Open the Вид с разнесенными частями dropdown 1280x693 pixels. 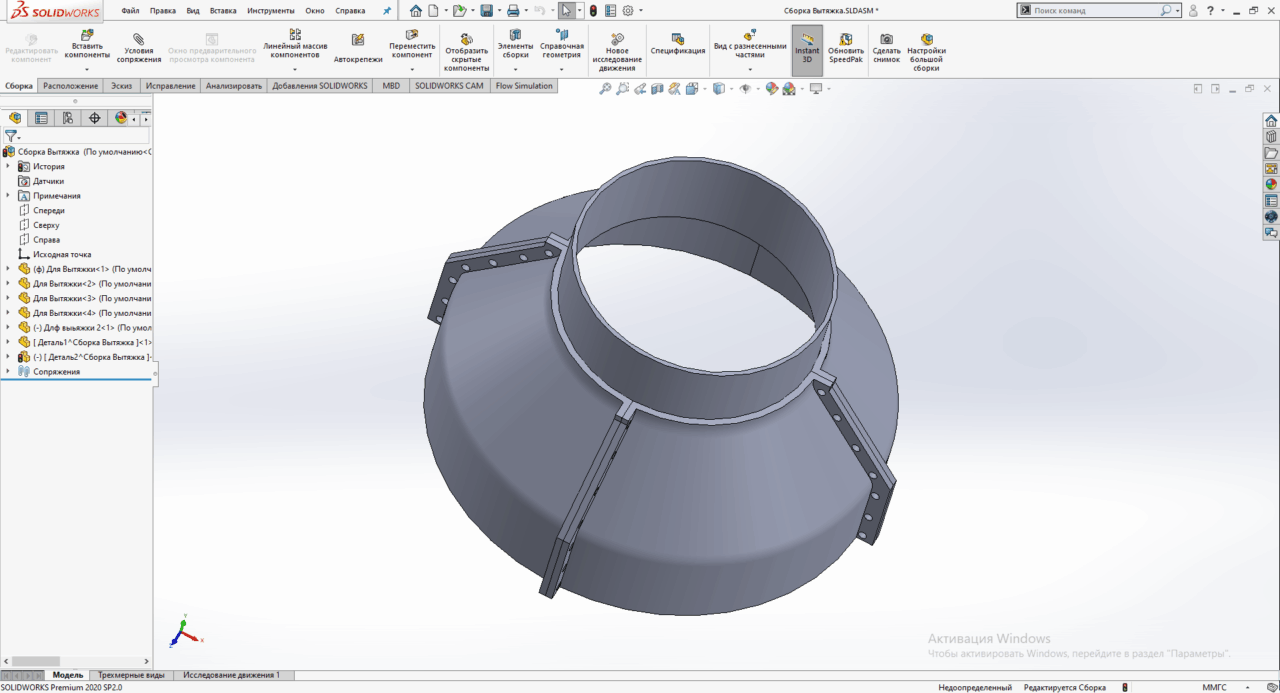749,69
